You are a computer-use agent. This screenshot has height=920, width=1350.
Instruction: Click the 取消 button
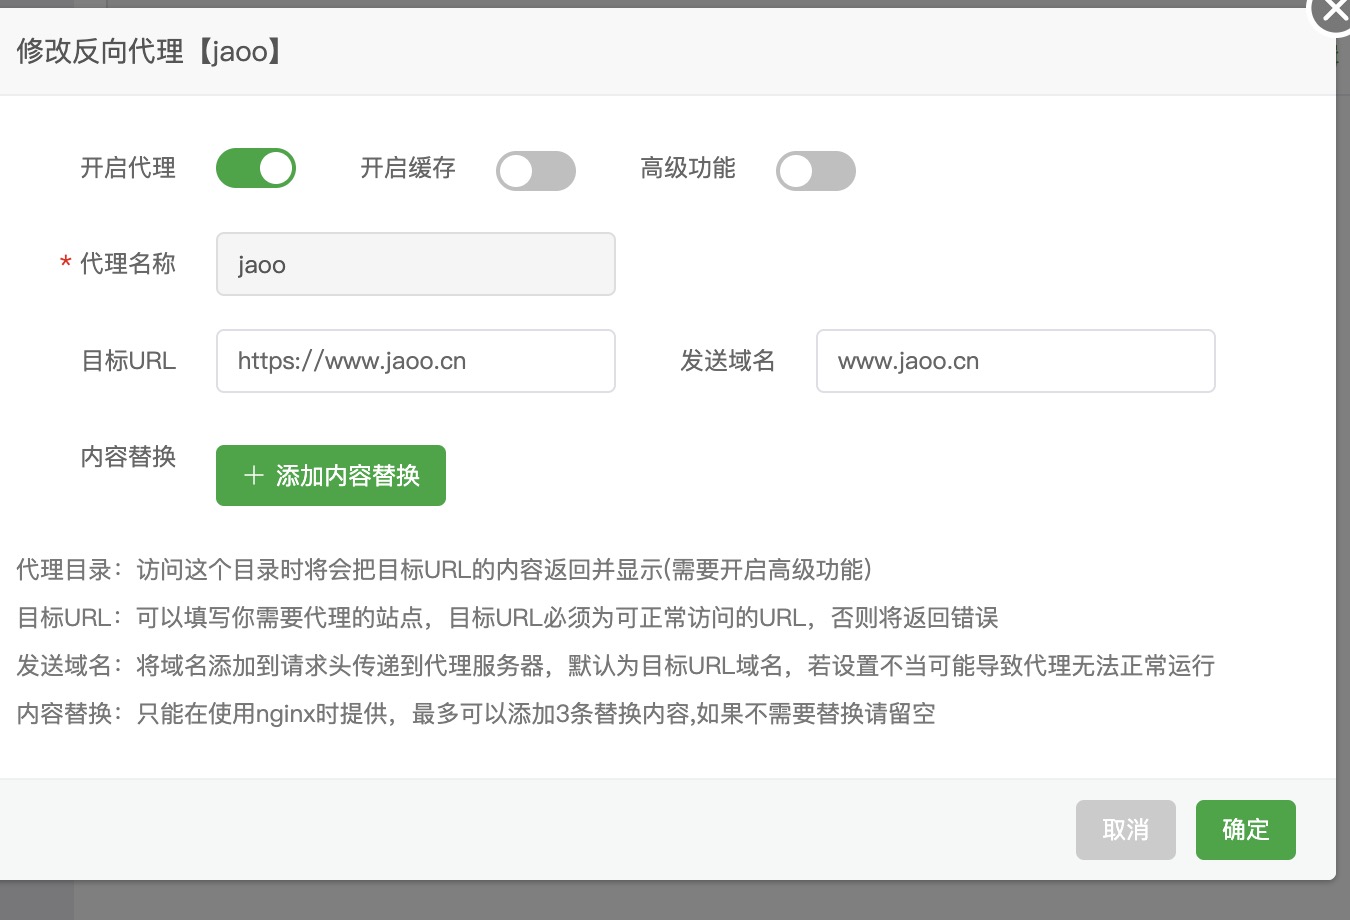pos(1126,830)
